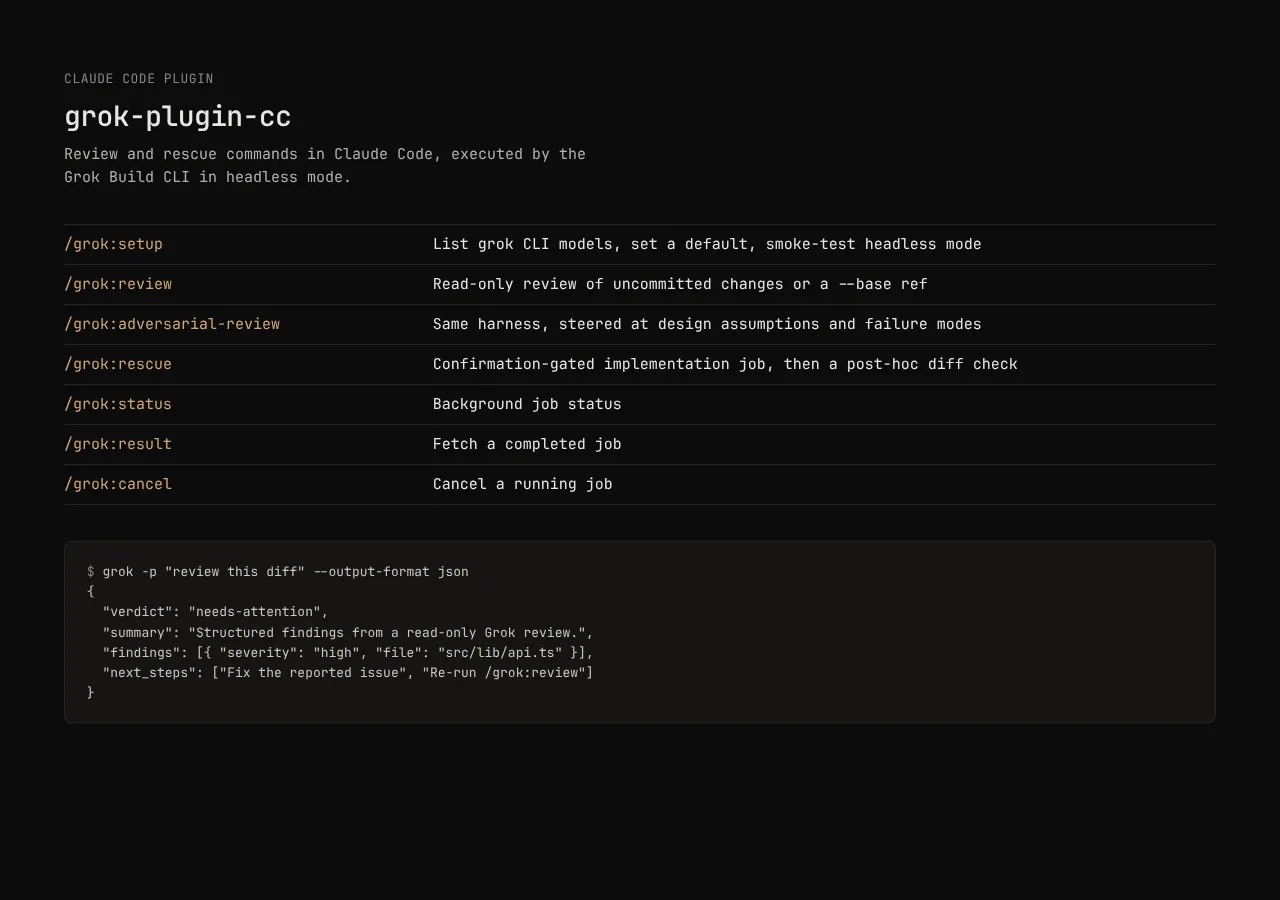Click the grok-plugin-cc page title
The width and height of the screenshot is (1280, 900).
point(177,117)
